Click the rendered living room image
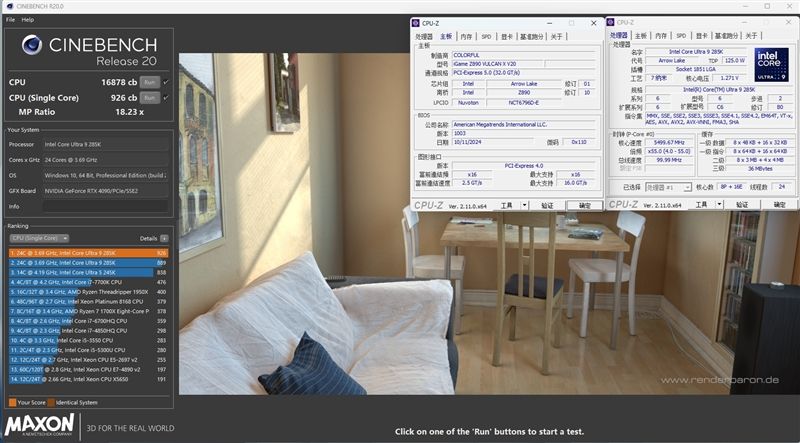The image size is (800, 443). click(489, 224)
